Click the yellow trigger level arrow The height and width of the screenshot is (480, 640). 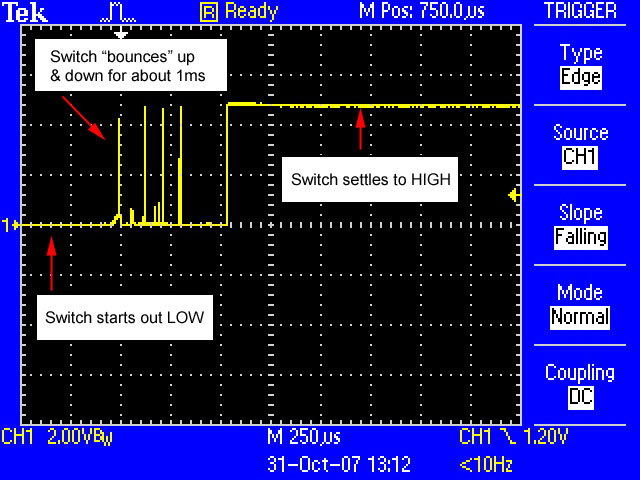point(514,196)
